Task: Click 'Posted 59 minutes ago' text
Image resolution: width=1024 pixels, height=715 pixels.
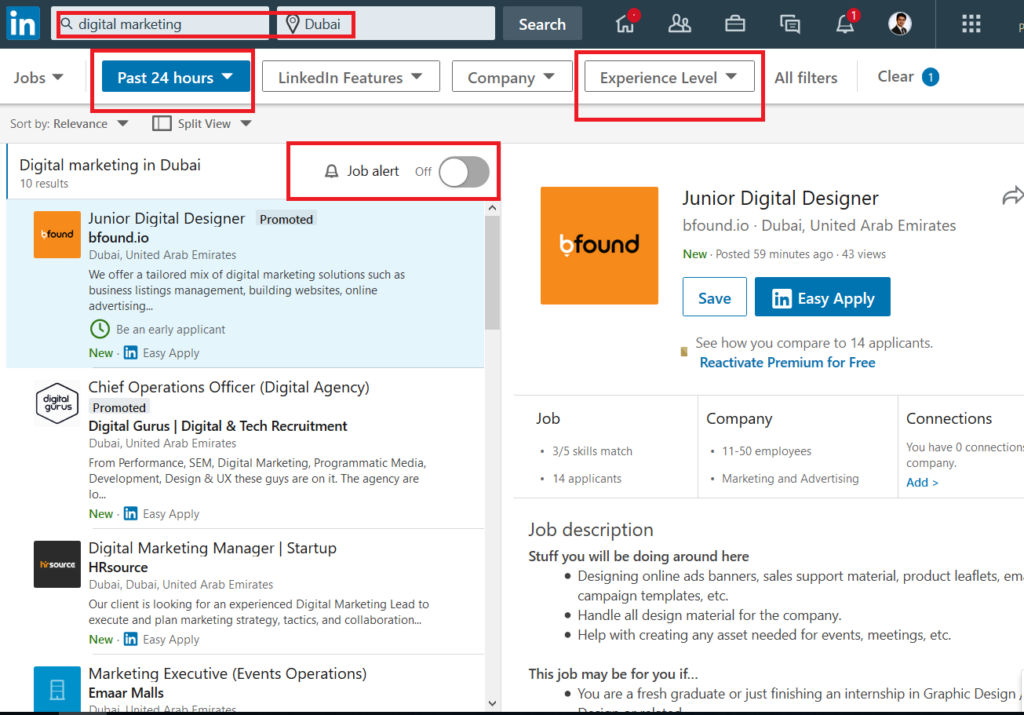Action: pos(774,254)
